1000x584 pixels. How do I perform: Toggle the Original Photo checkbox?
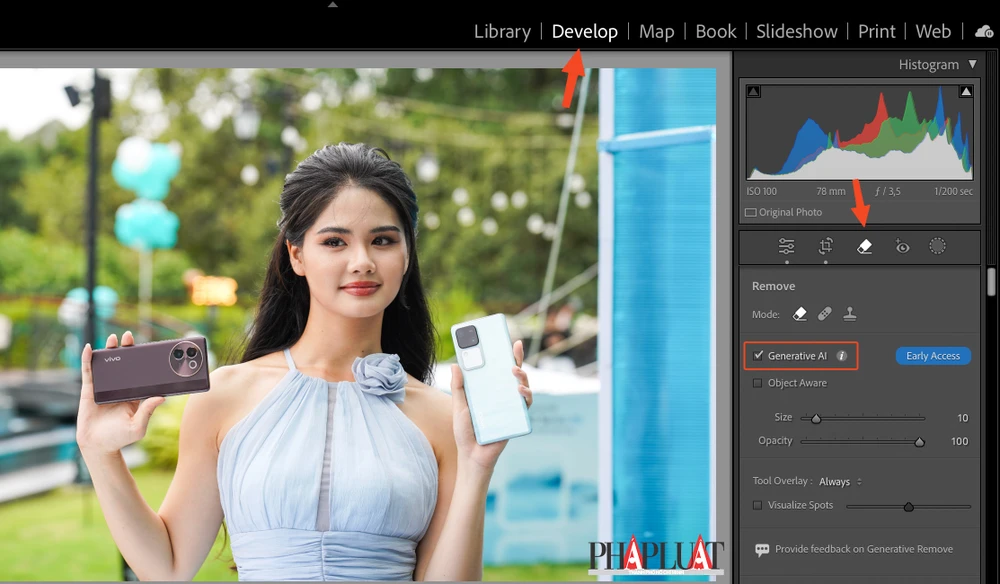[749, 212]
